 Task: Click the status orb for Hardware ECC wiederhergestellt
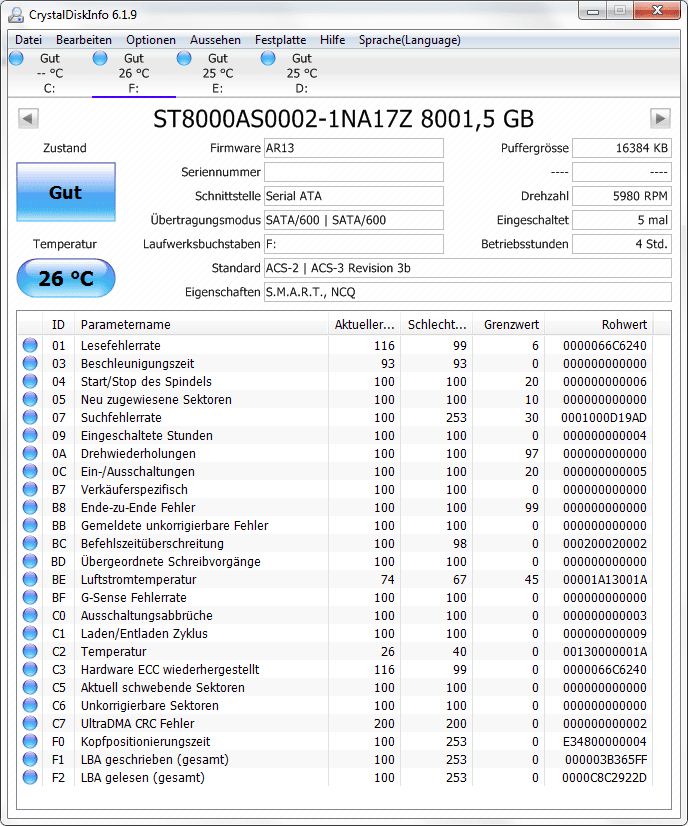pyautogui.click(x=30, y=669)
